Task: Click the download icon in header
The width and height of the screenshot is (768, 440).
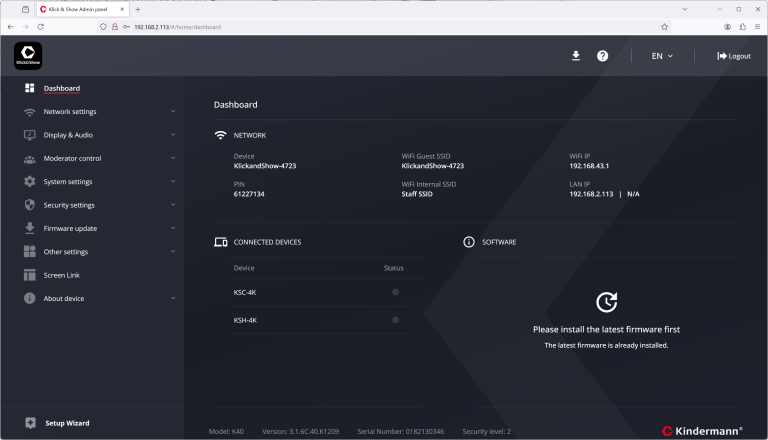Action: coord(576,56)
